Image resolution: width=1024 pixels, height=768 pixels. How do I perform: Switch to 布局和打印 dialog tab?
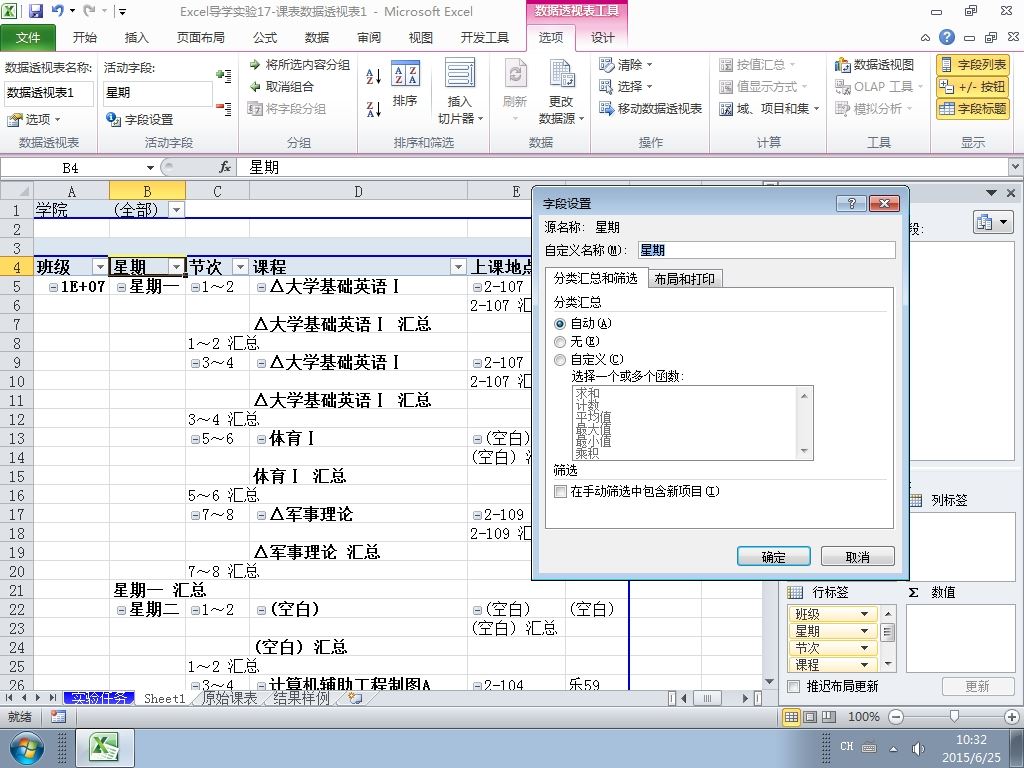[x=684, y=279]
